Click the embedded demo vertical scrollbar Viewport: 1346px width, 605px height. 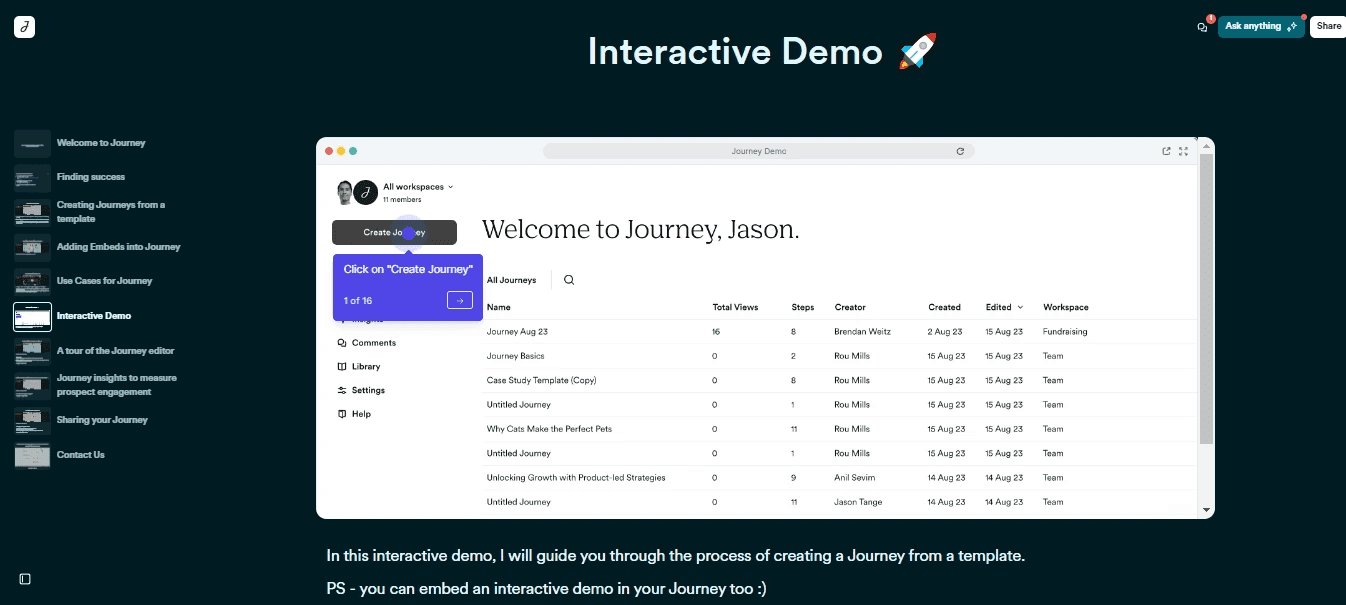click(x=1206, y=300)
